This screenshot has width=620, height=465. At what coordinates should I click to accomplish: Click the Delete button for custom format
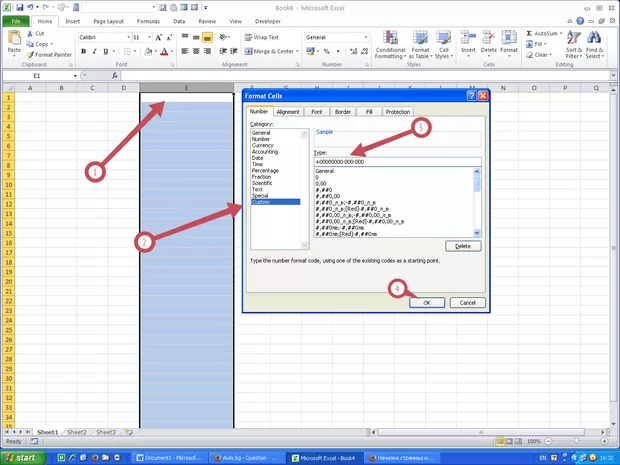pos(462,245)
